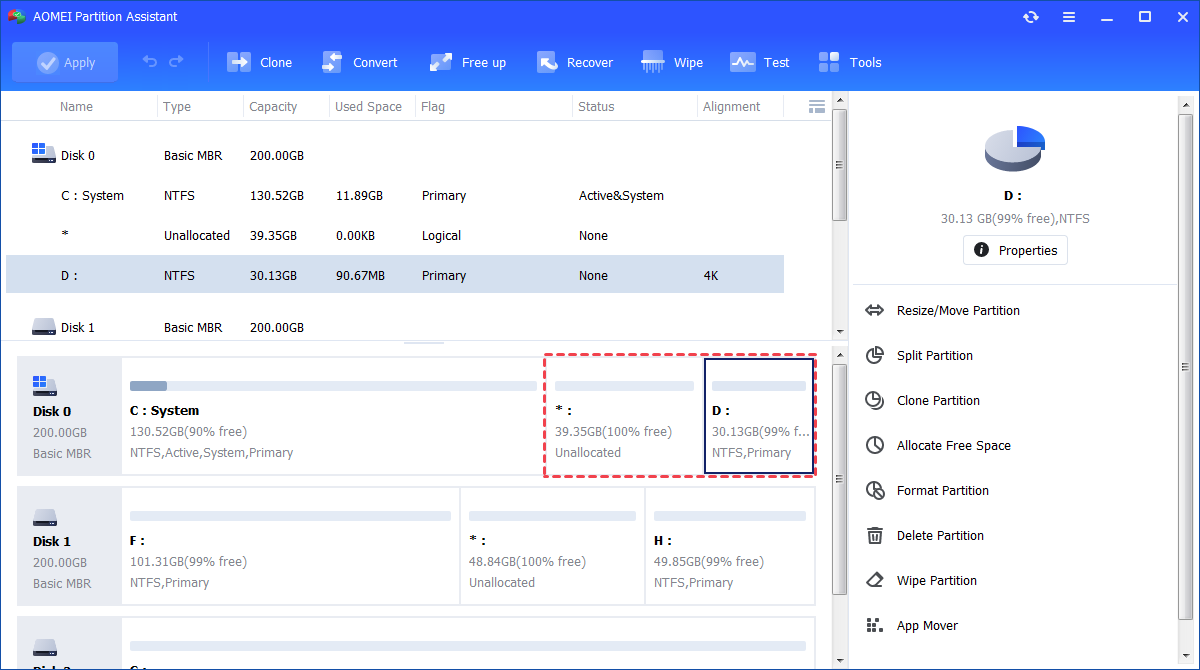Screen dimensions: 1200x670
Task: Click H : partition usage bar
Action: pyautogui.click(x=730, y=516)
